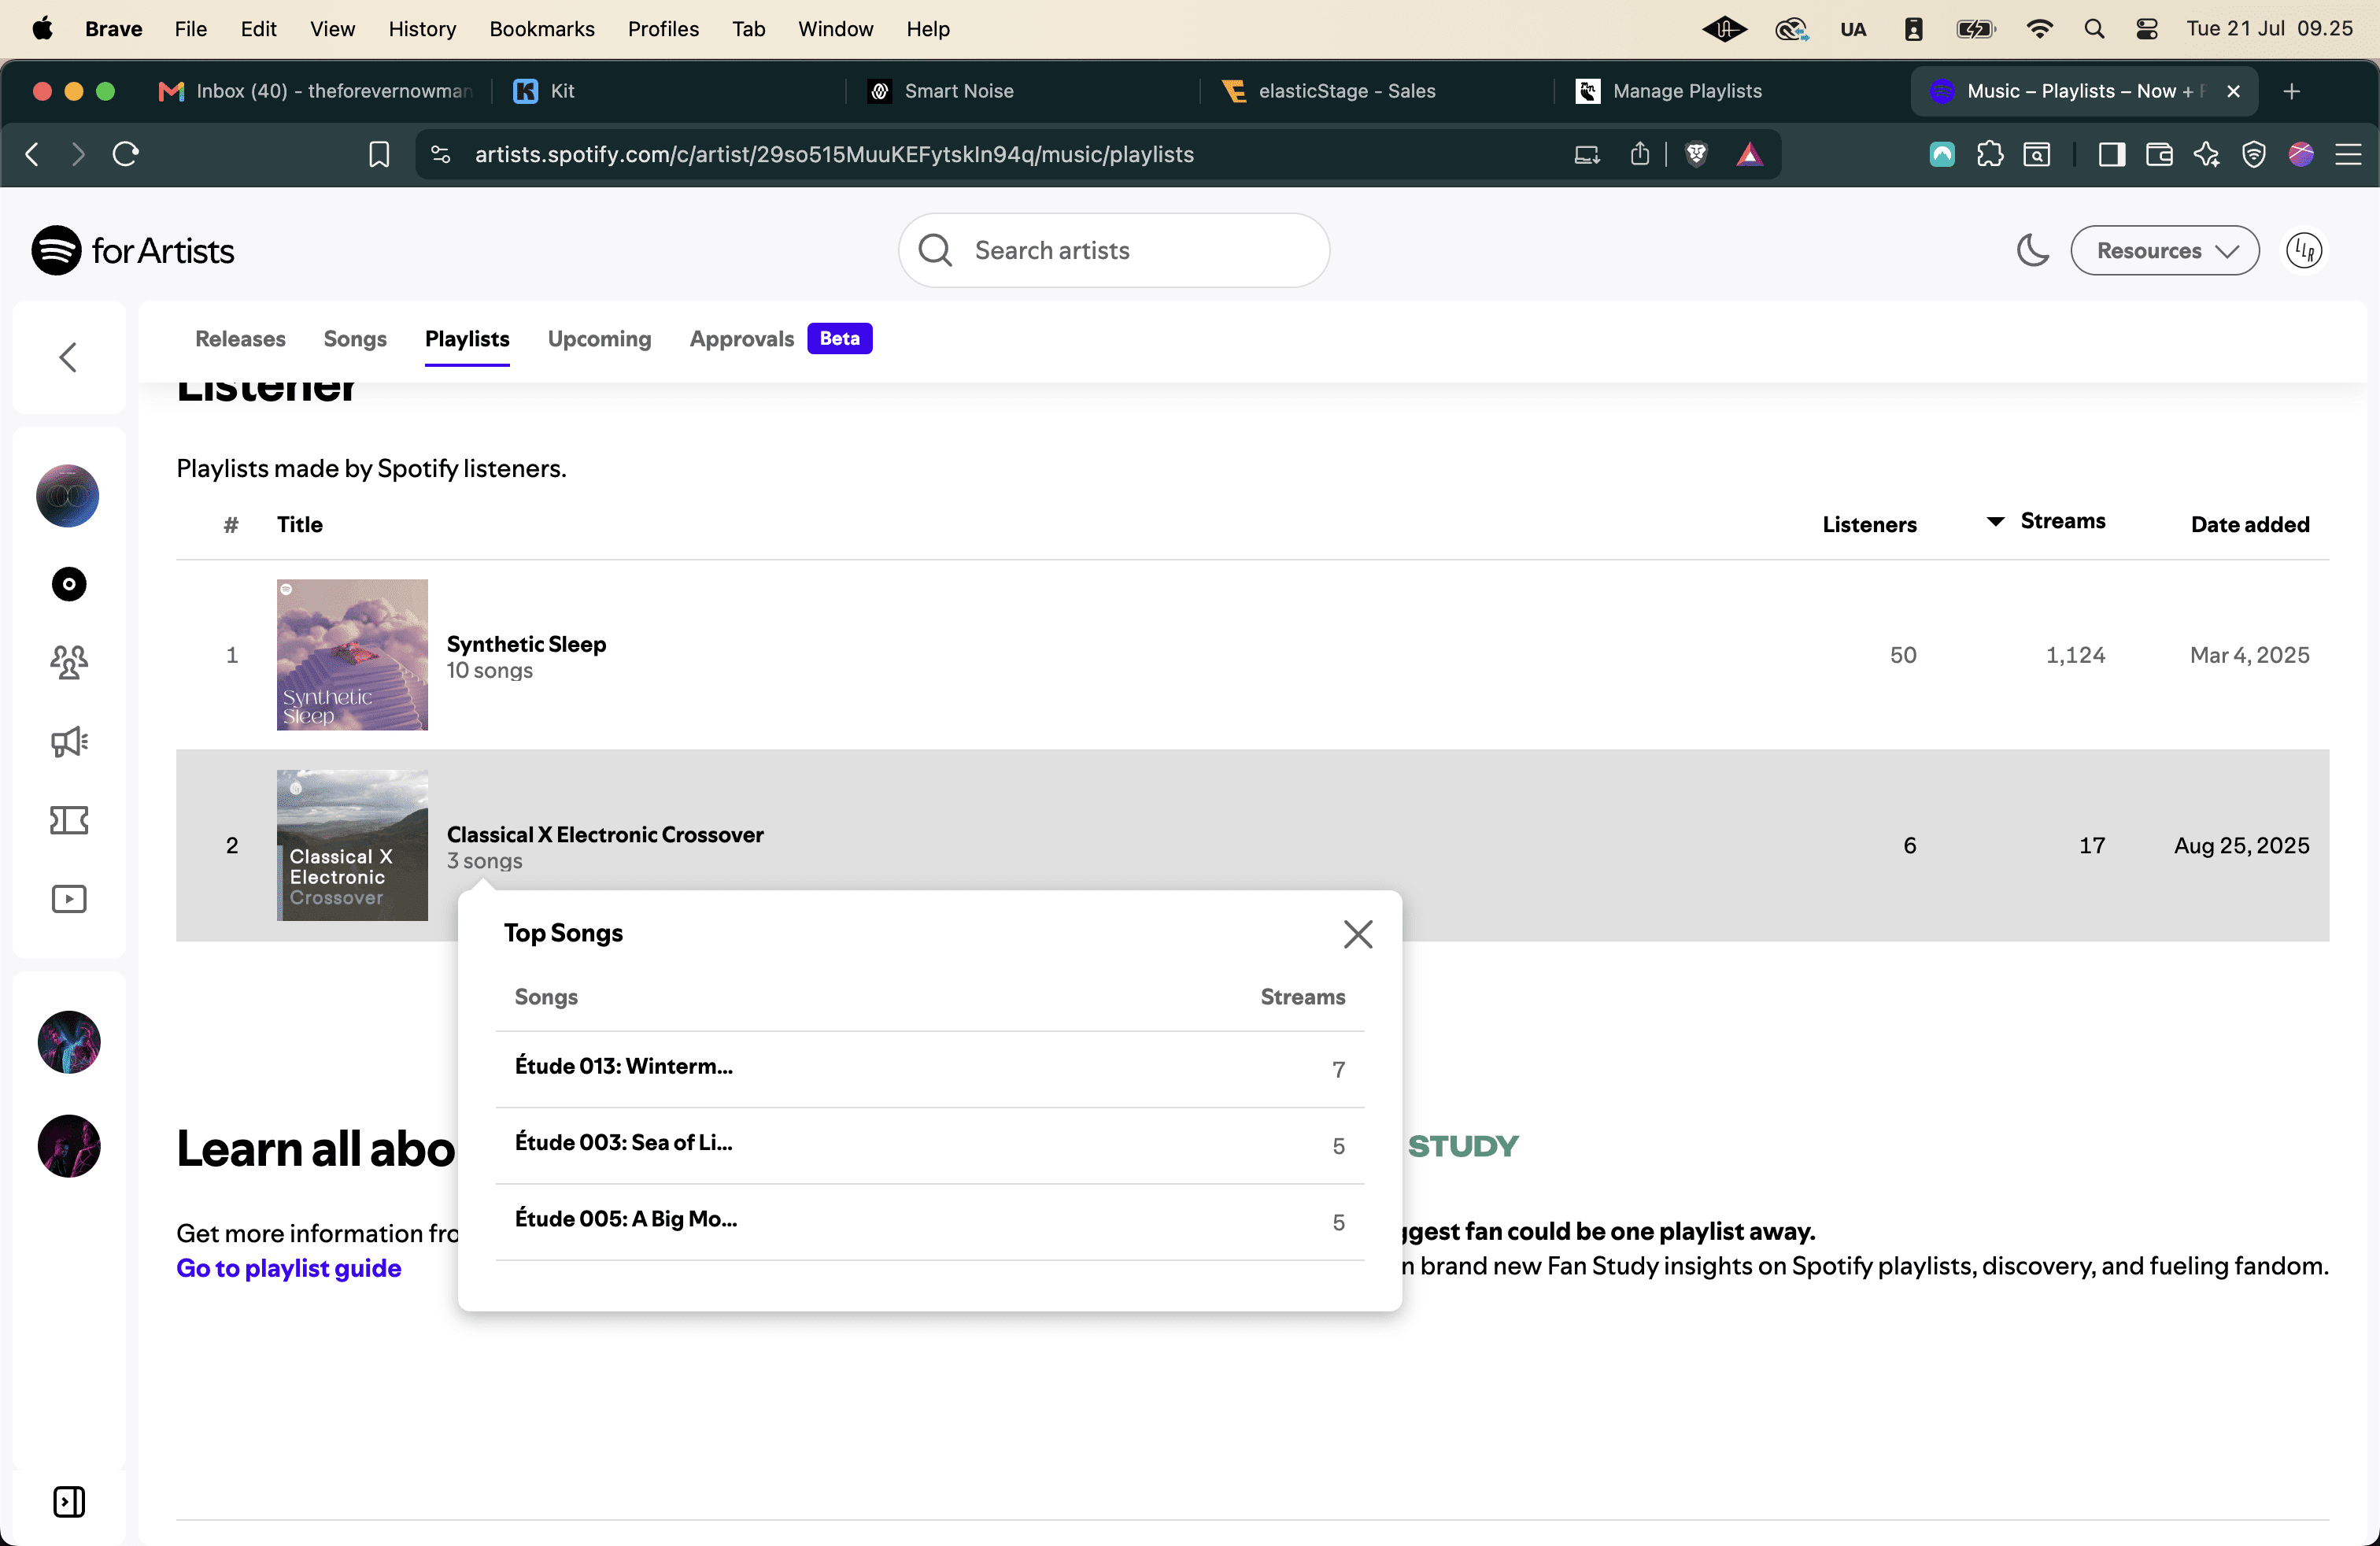
Task: Open a new browser tab
Action: [x=2292, y=91]
